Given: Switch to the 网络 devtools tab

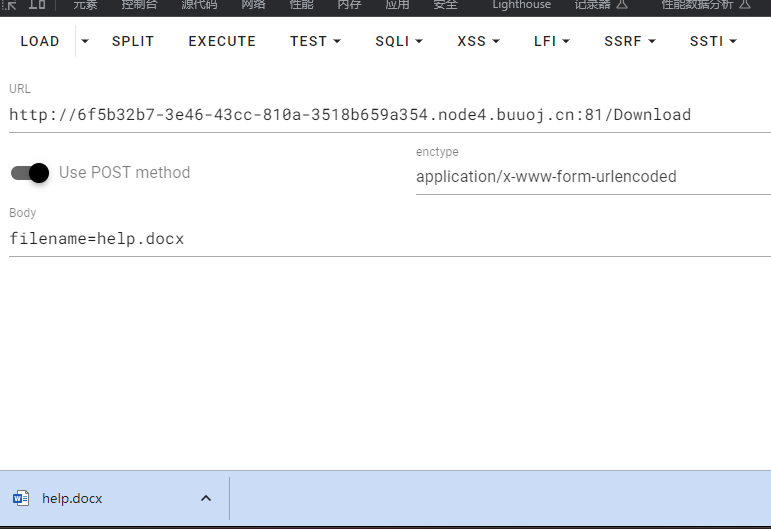Looking at the screenshot, I should tap(253, 5).
